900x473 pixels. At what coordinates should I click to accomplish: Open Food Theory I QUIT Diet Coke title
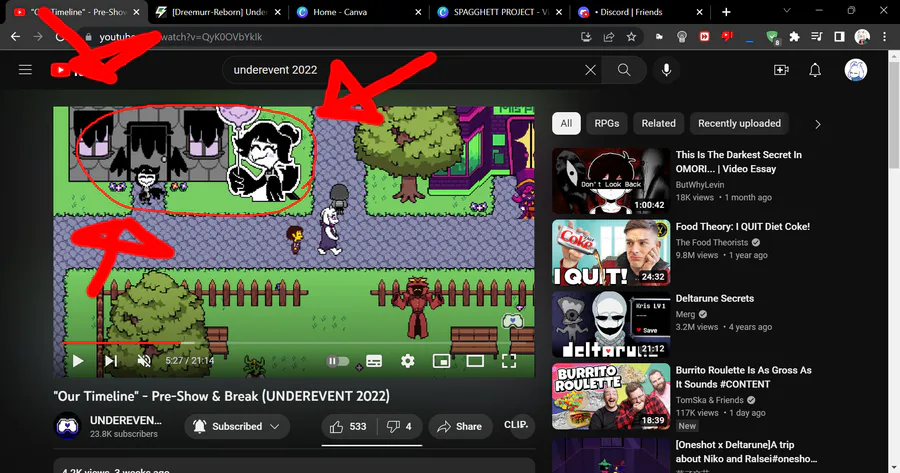(743, 227)
